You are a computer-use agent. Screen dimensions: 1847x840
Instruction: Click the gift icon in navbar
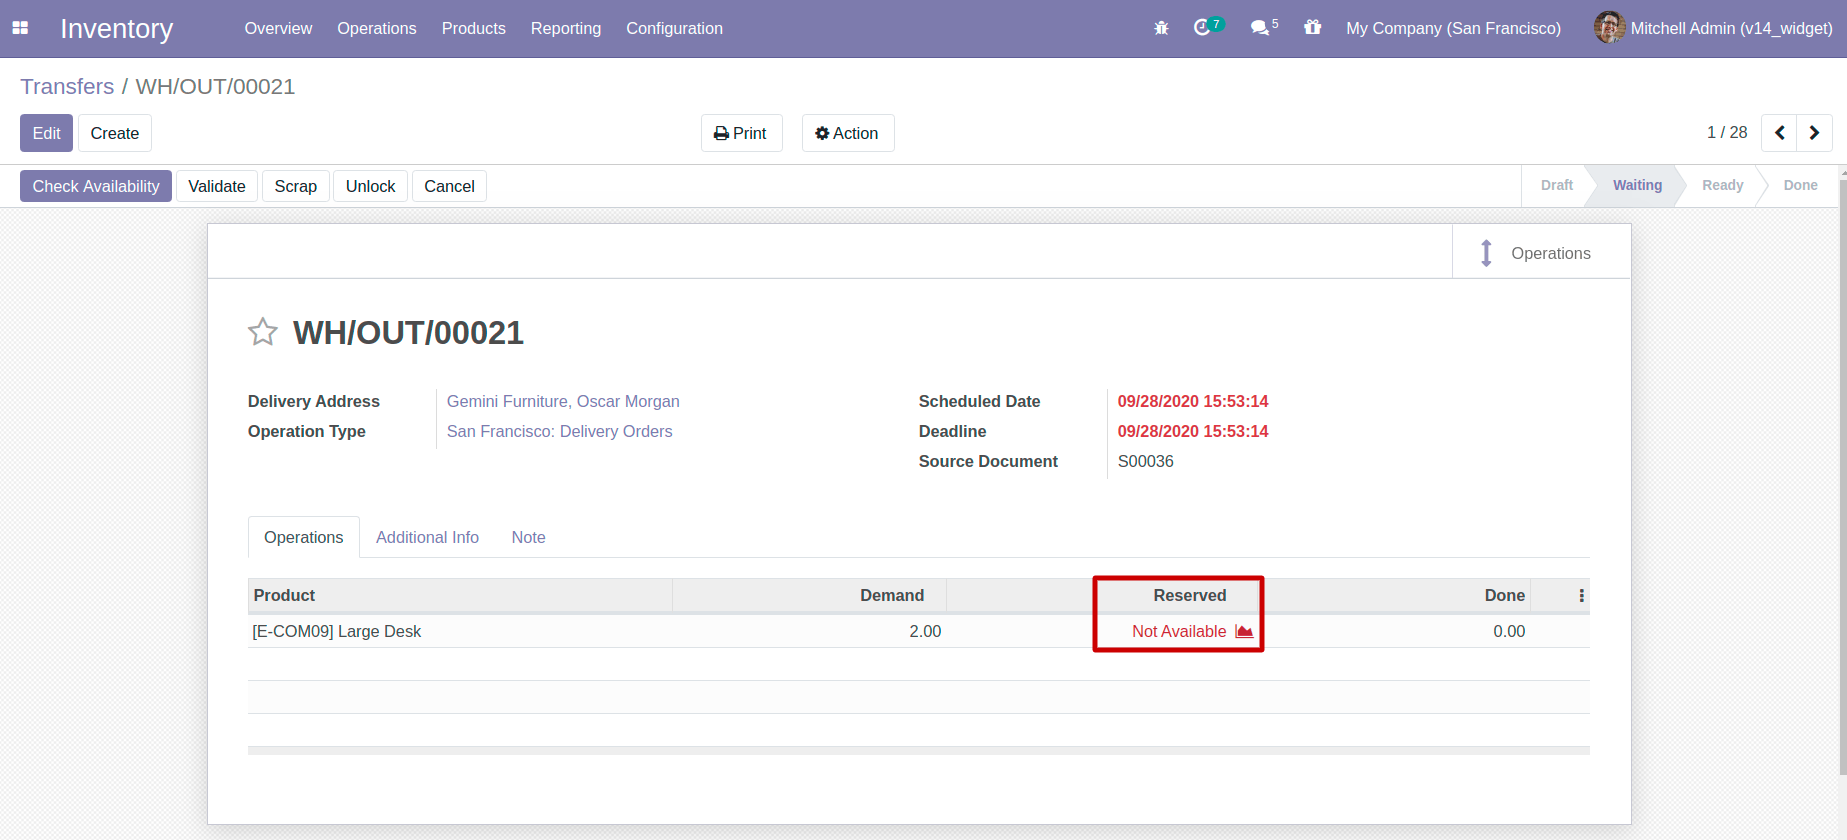(1312, 27)
